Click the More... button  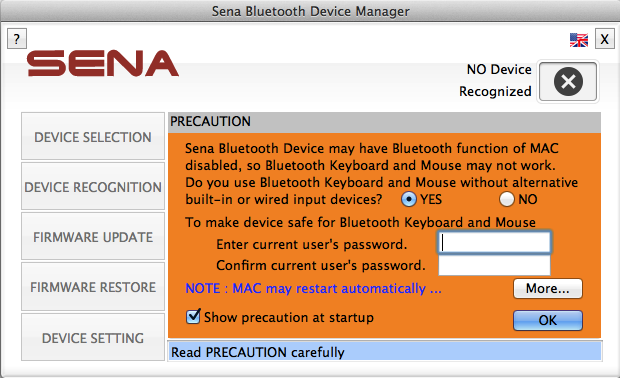548,289
